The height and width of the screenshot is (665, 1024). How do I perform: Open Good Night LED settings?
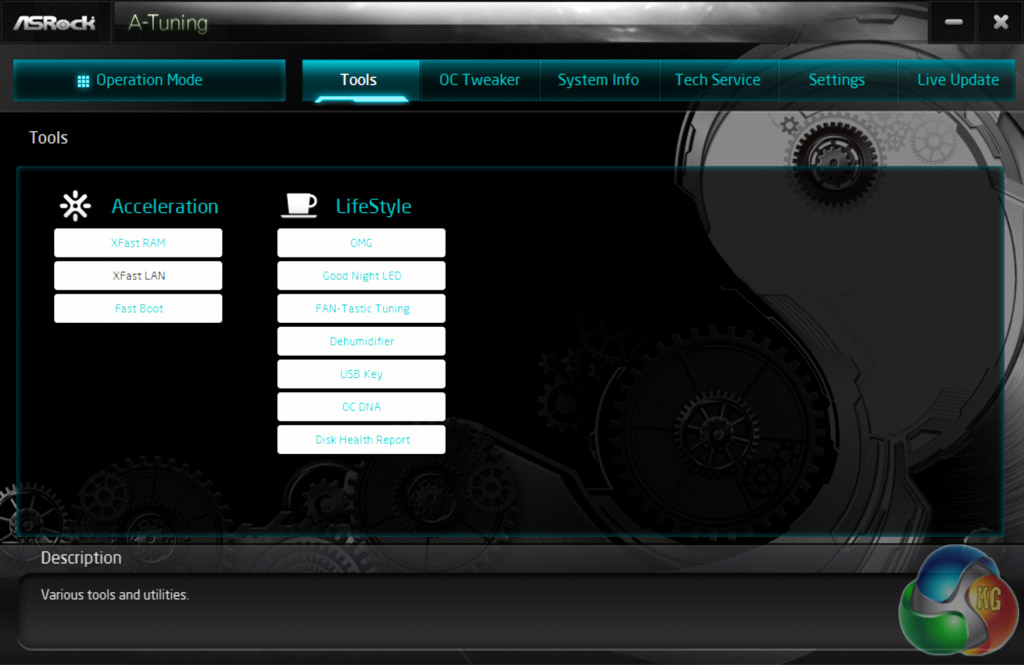pyautogui.click(x=361, y=276)
